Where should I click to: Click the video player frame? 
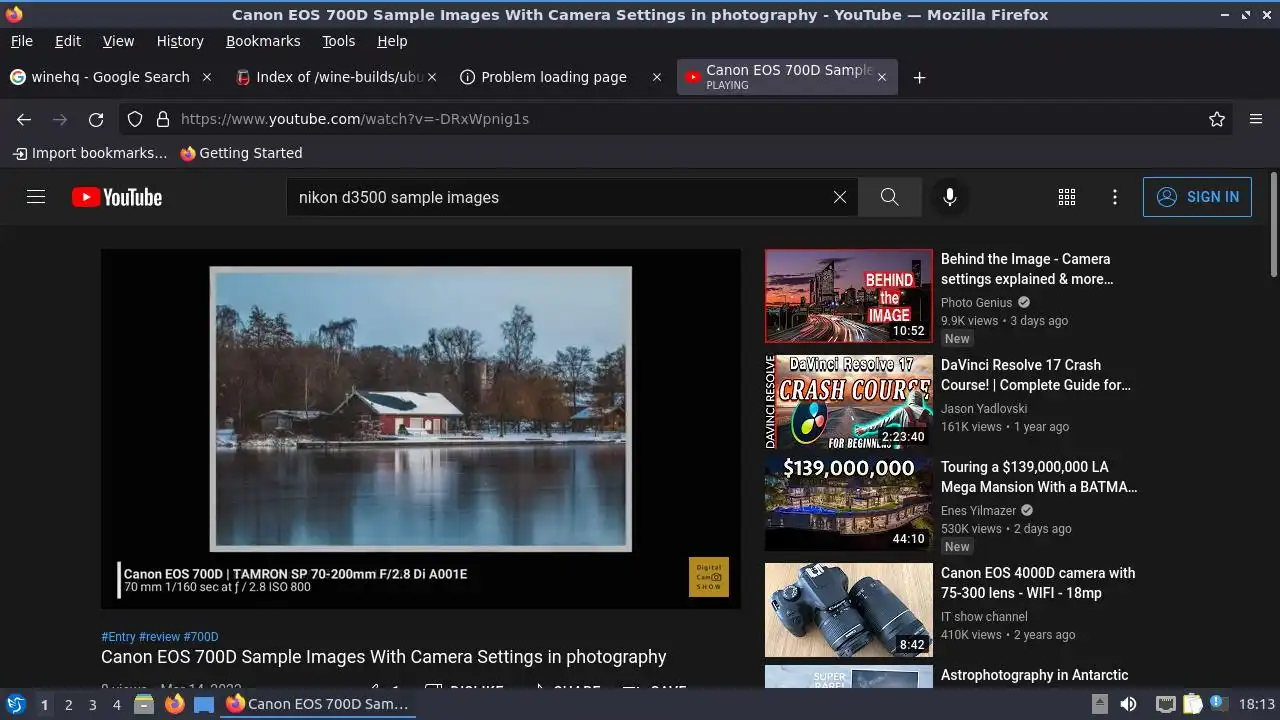click(421, 428)
